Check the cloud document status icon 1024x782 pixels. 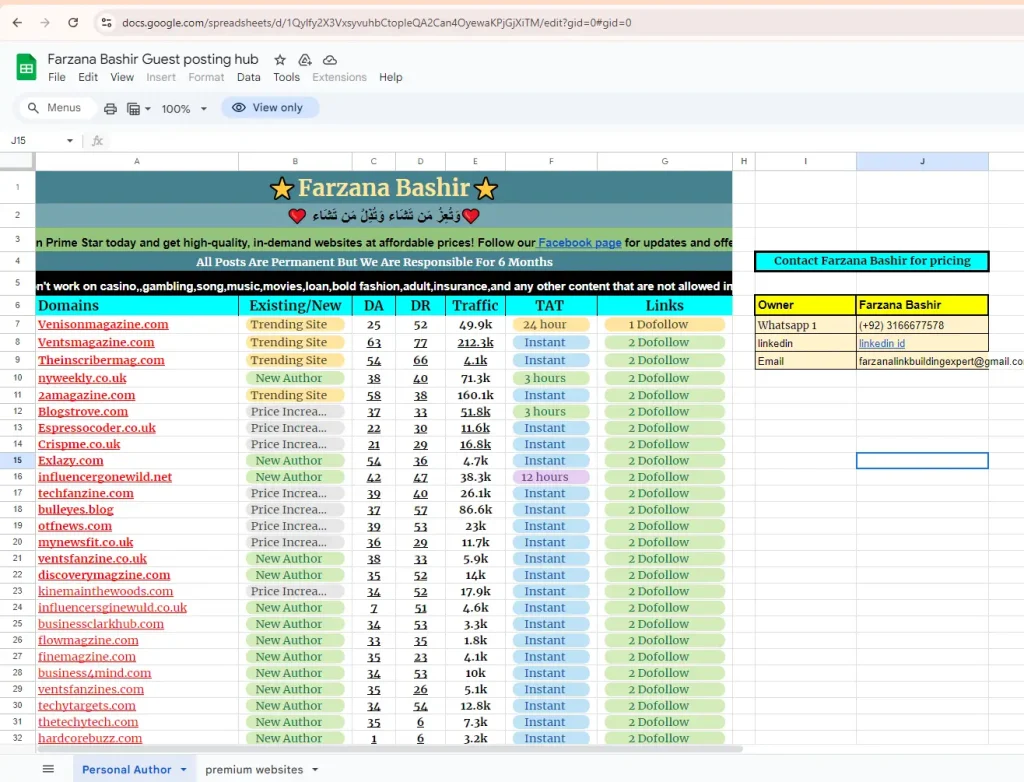point(330,60)
